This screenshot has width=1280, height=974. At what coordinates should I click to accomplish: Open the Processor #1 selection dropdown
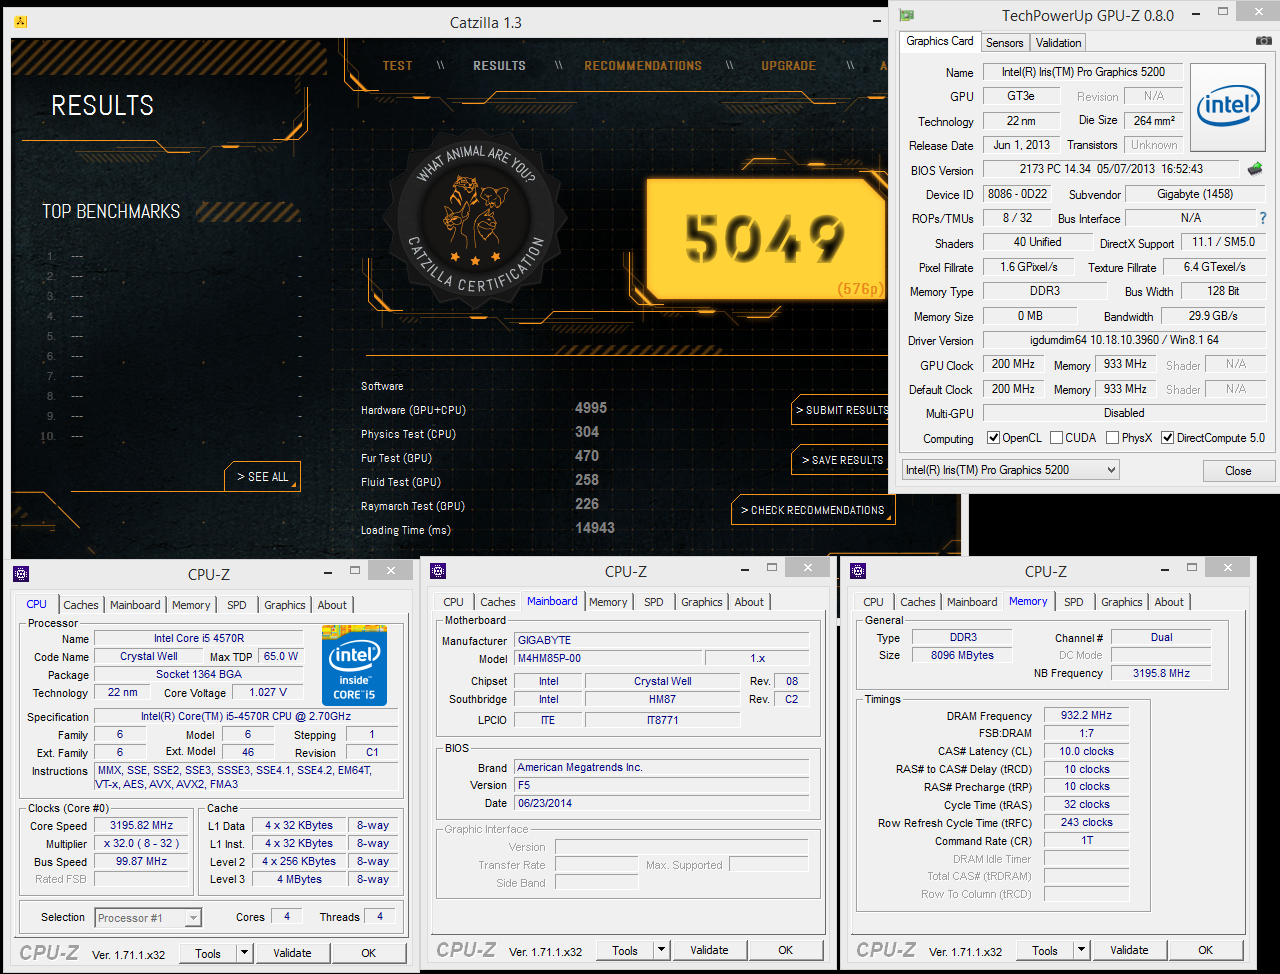pyautogui.click(x=148, y=917)
